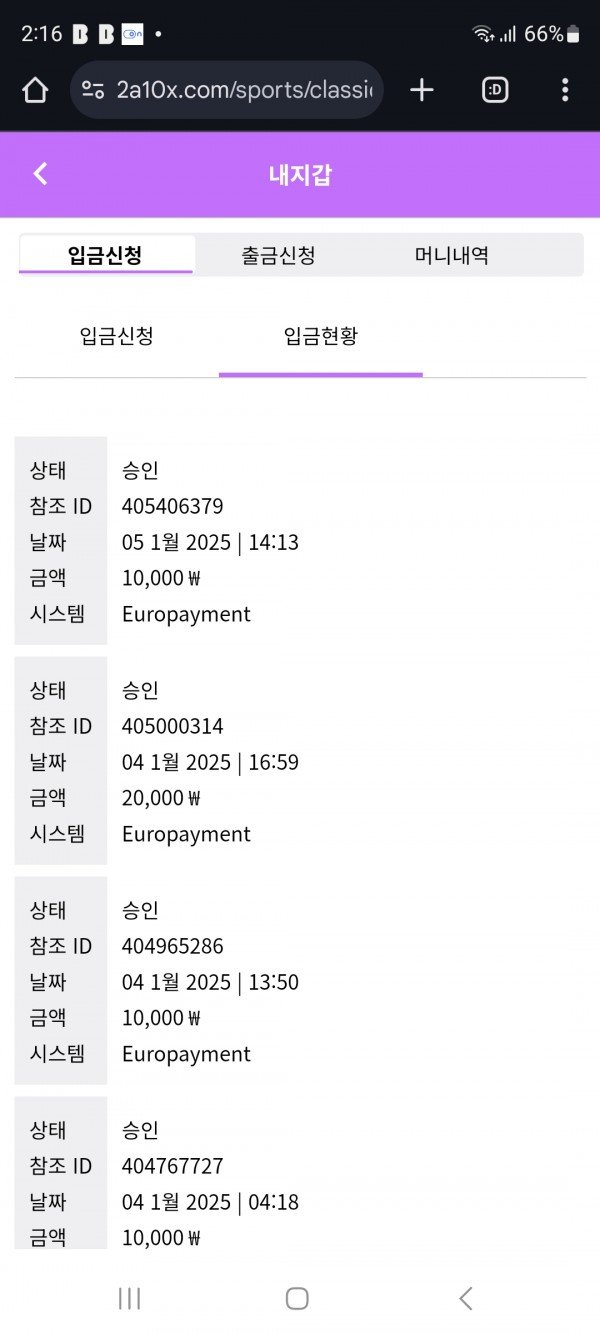Tap reference ID 405000314
This screenshot has width=600, height=1333.
pyautogui.click(x=173, y=726)
